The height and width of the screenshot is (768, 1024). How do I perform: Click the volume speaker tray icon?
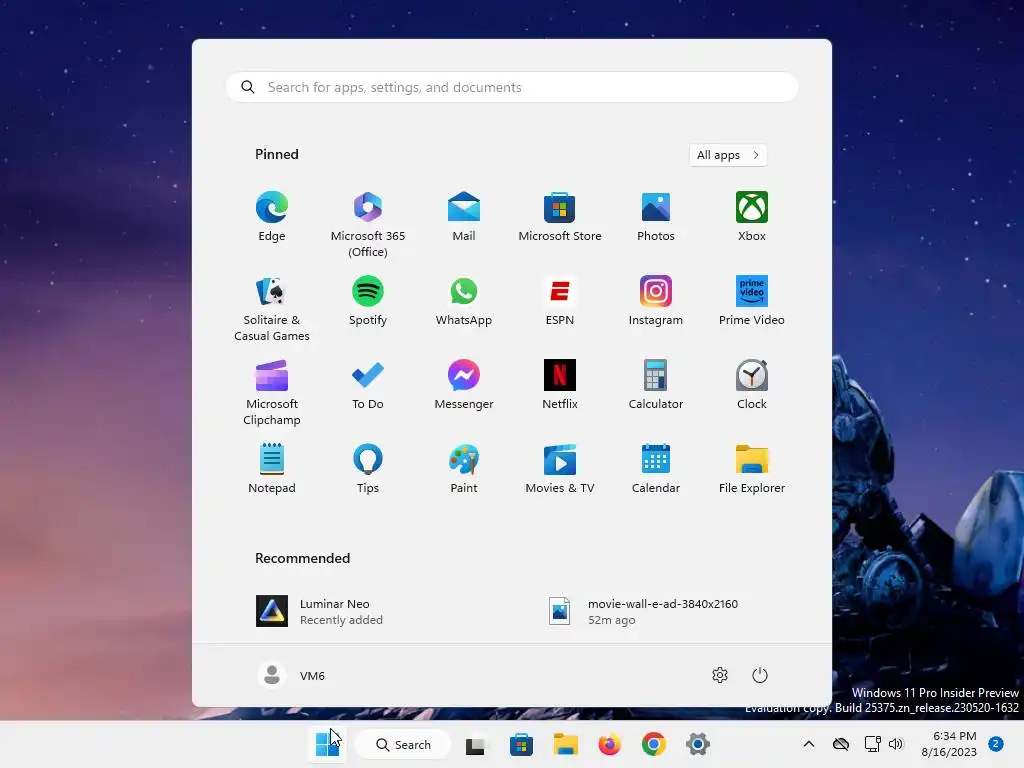(896, 744)
